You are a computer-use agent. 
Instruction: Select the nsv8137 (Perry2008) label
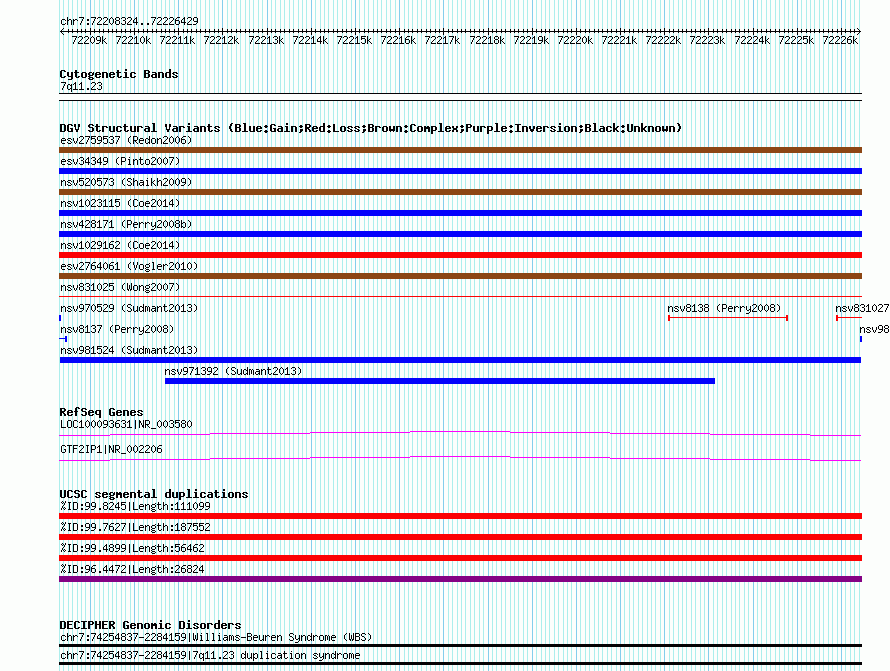click(117, 329)
